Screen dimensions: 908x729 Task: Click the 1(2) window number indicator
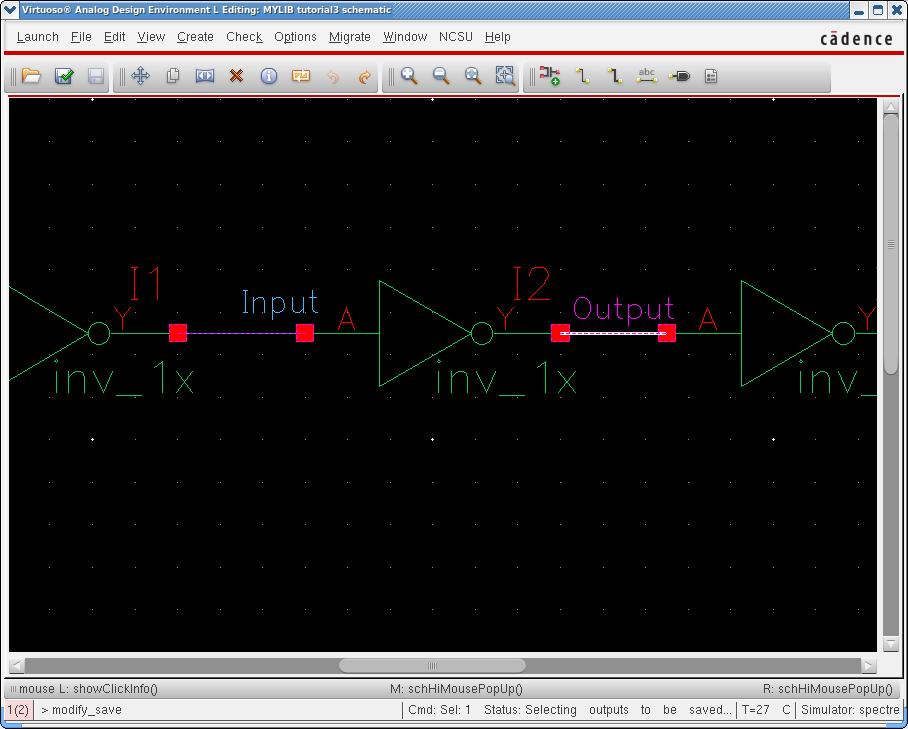18,710
